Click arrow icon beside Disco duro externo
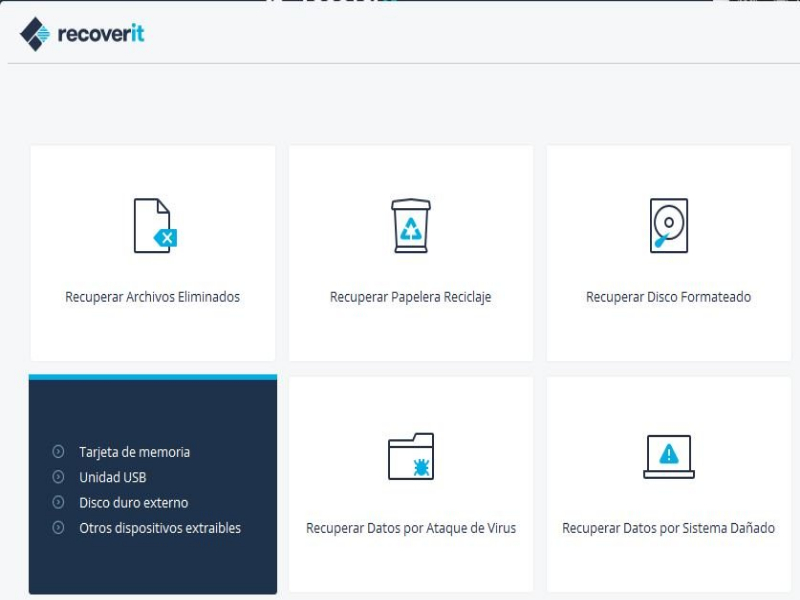Viewport: 800px width, 600px height. (x=58, y=503)
